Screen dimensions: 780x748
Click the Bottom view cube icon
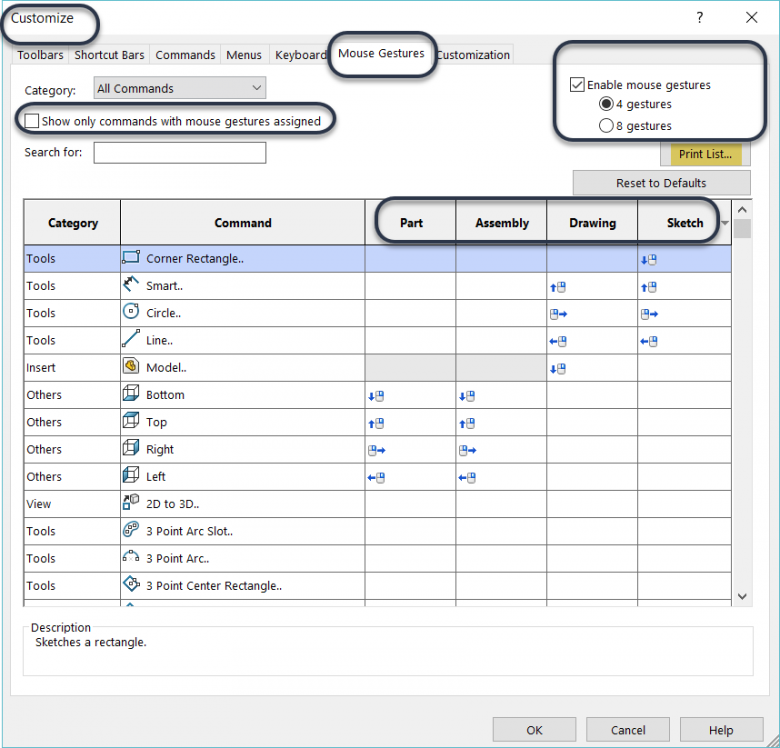click(131, 393)
